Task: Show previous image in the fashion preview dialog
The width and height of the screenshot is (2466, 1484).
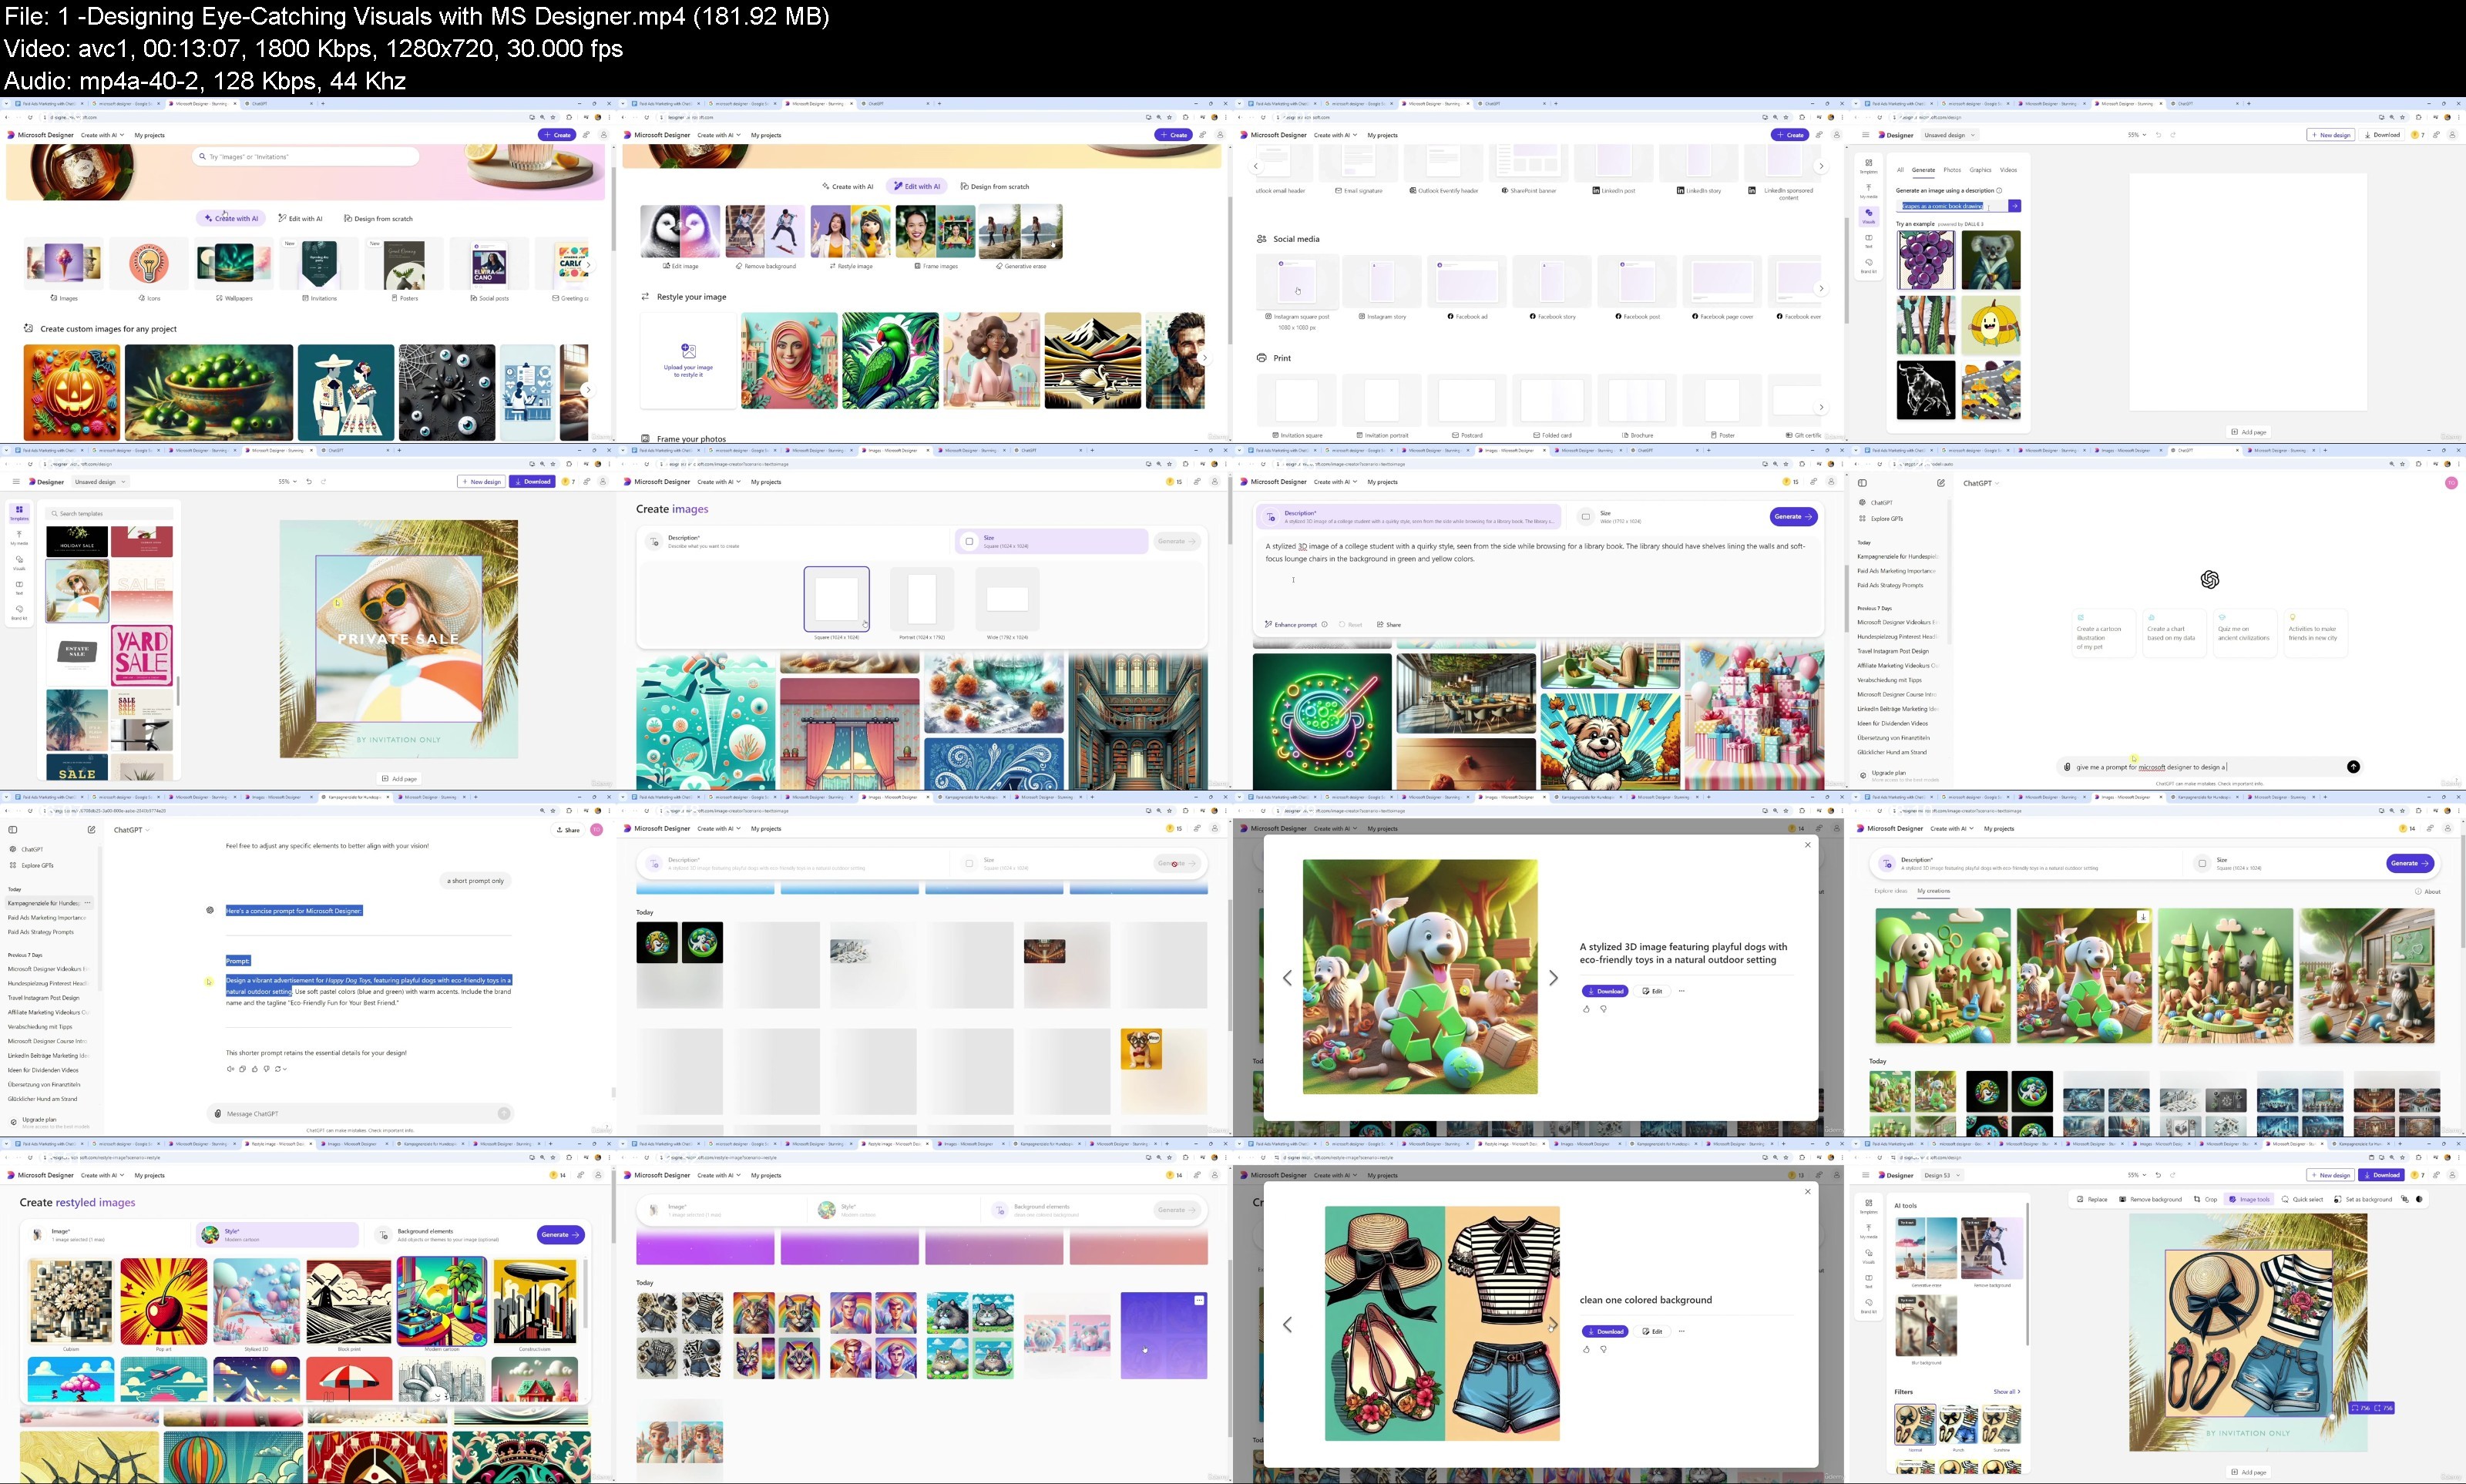Action: (x=1287, y=1324)
